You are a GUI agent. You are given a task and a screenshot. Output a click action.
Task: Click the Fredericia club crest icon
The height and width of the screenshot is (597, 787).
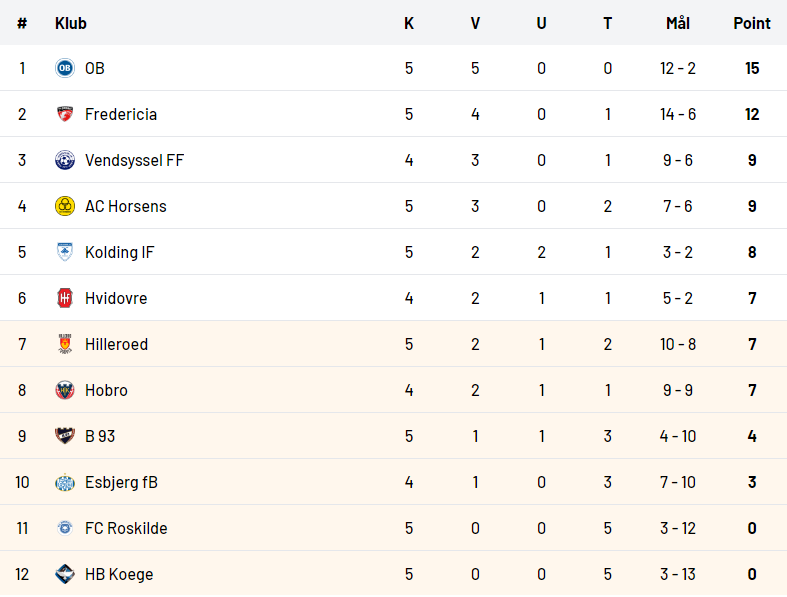coord(65,114)
